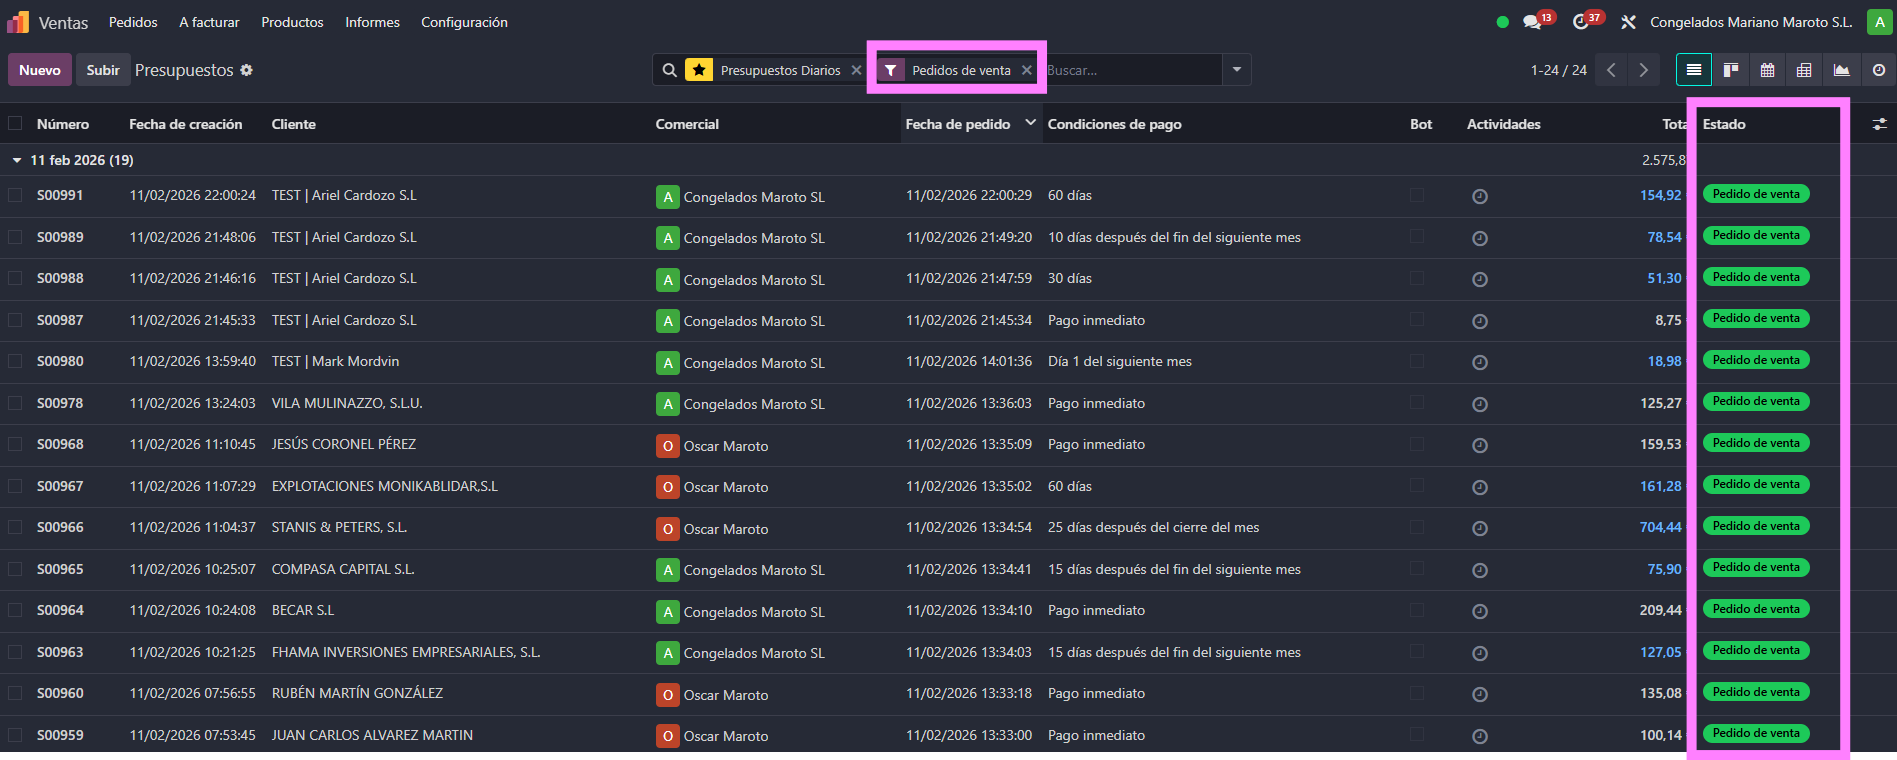Open the gear settings next to Presupuestos

247,70
